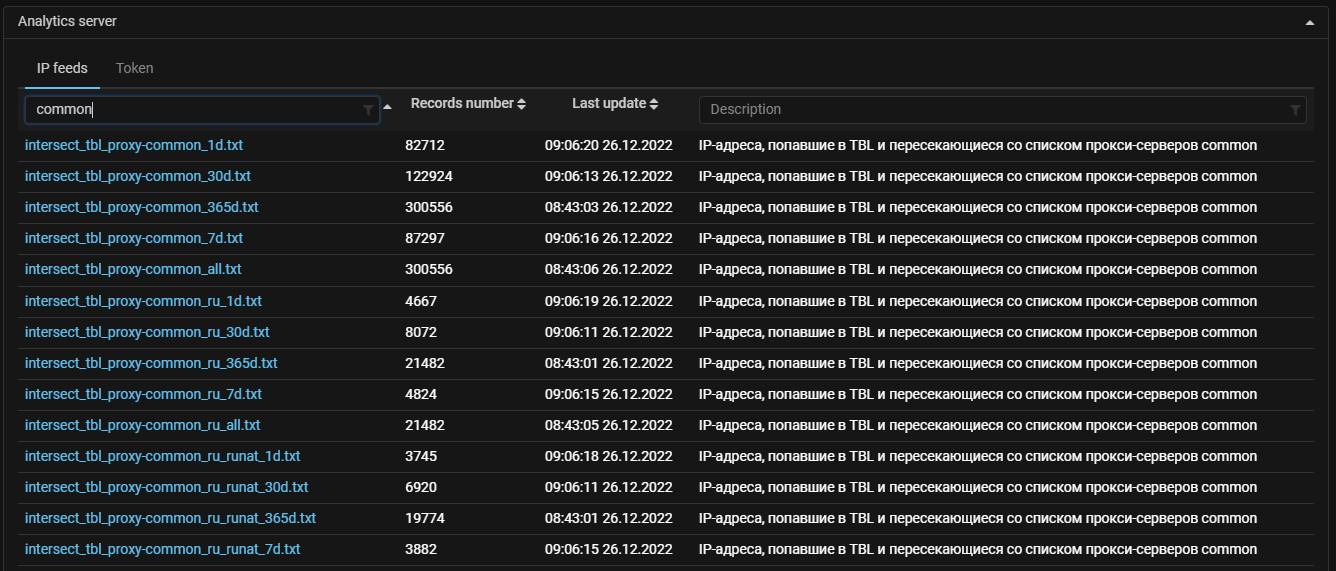Select the IP feeds tab
The width and height of the screenshot is (1336, 571).
click(62, 68)
